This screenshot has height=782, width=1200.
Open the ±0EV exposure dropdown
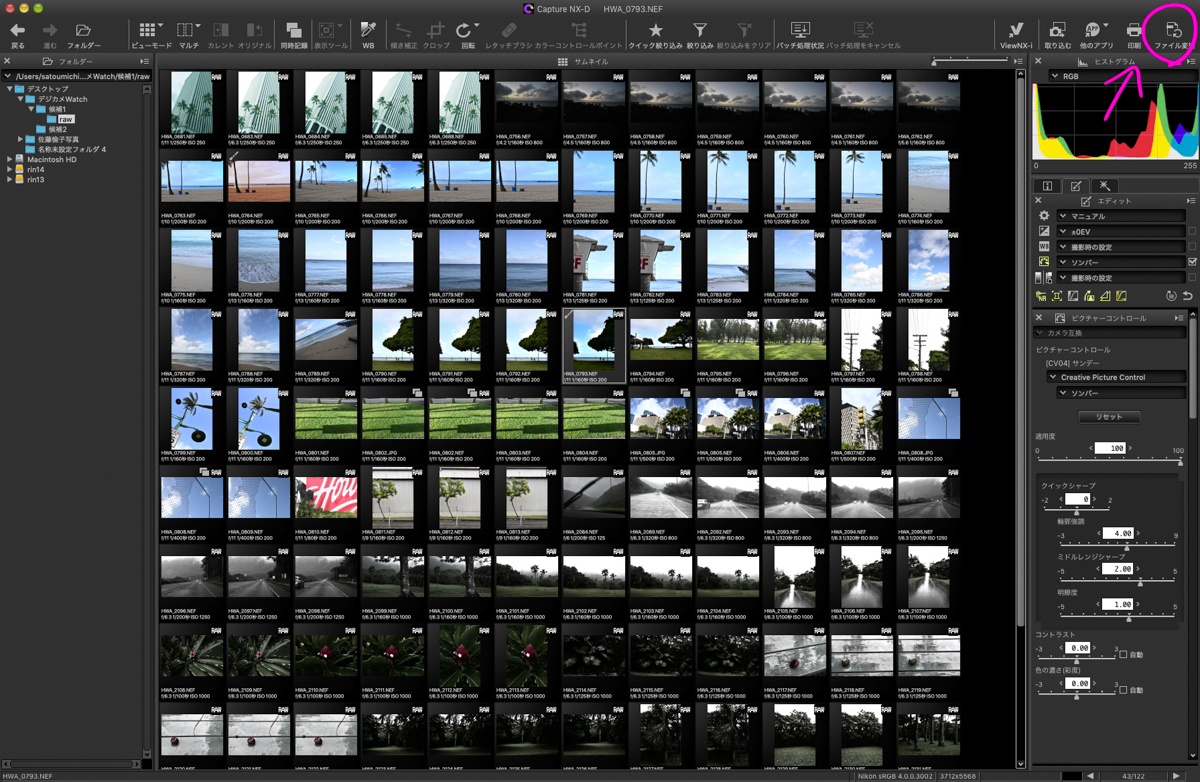pos(1120,231)
